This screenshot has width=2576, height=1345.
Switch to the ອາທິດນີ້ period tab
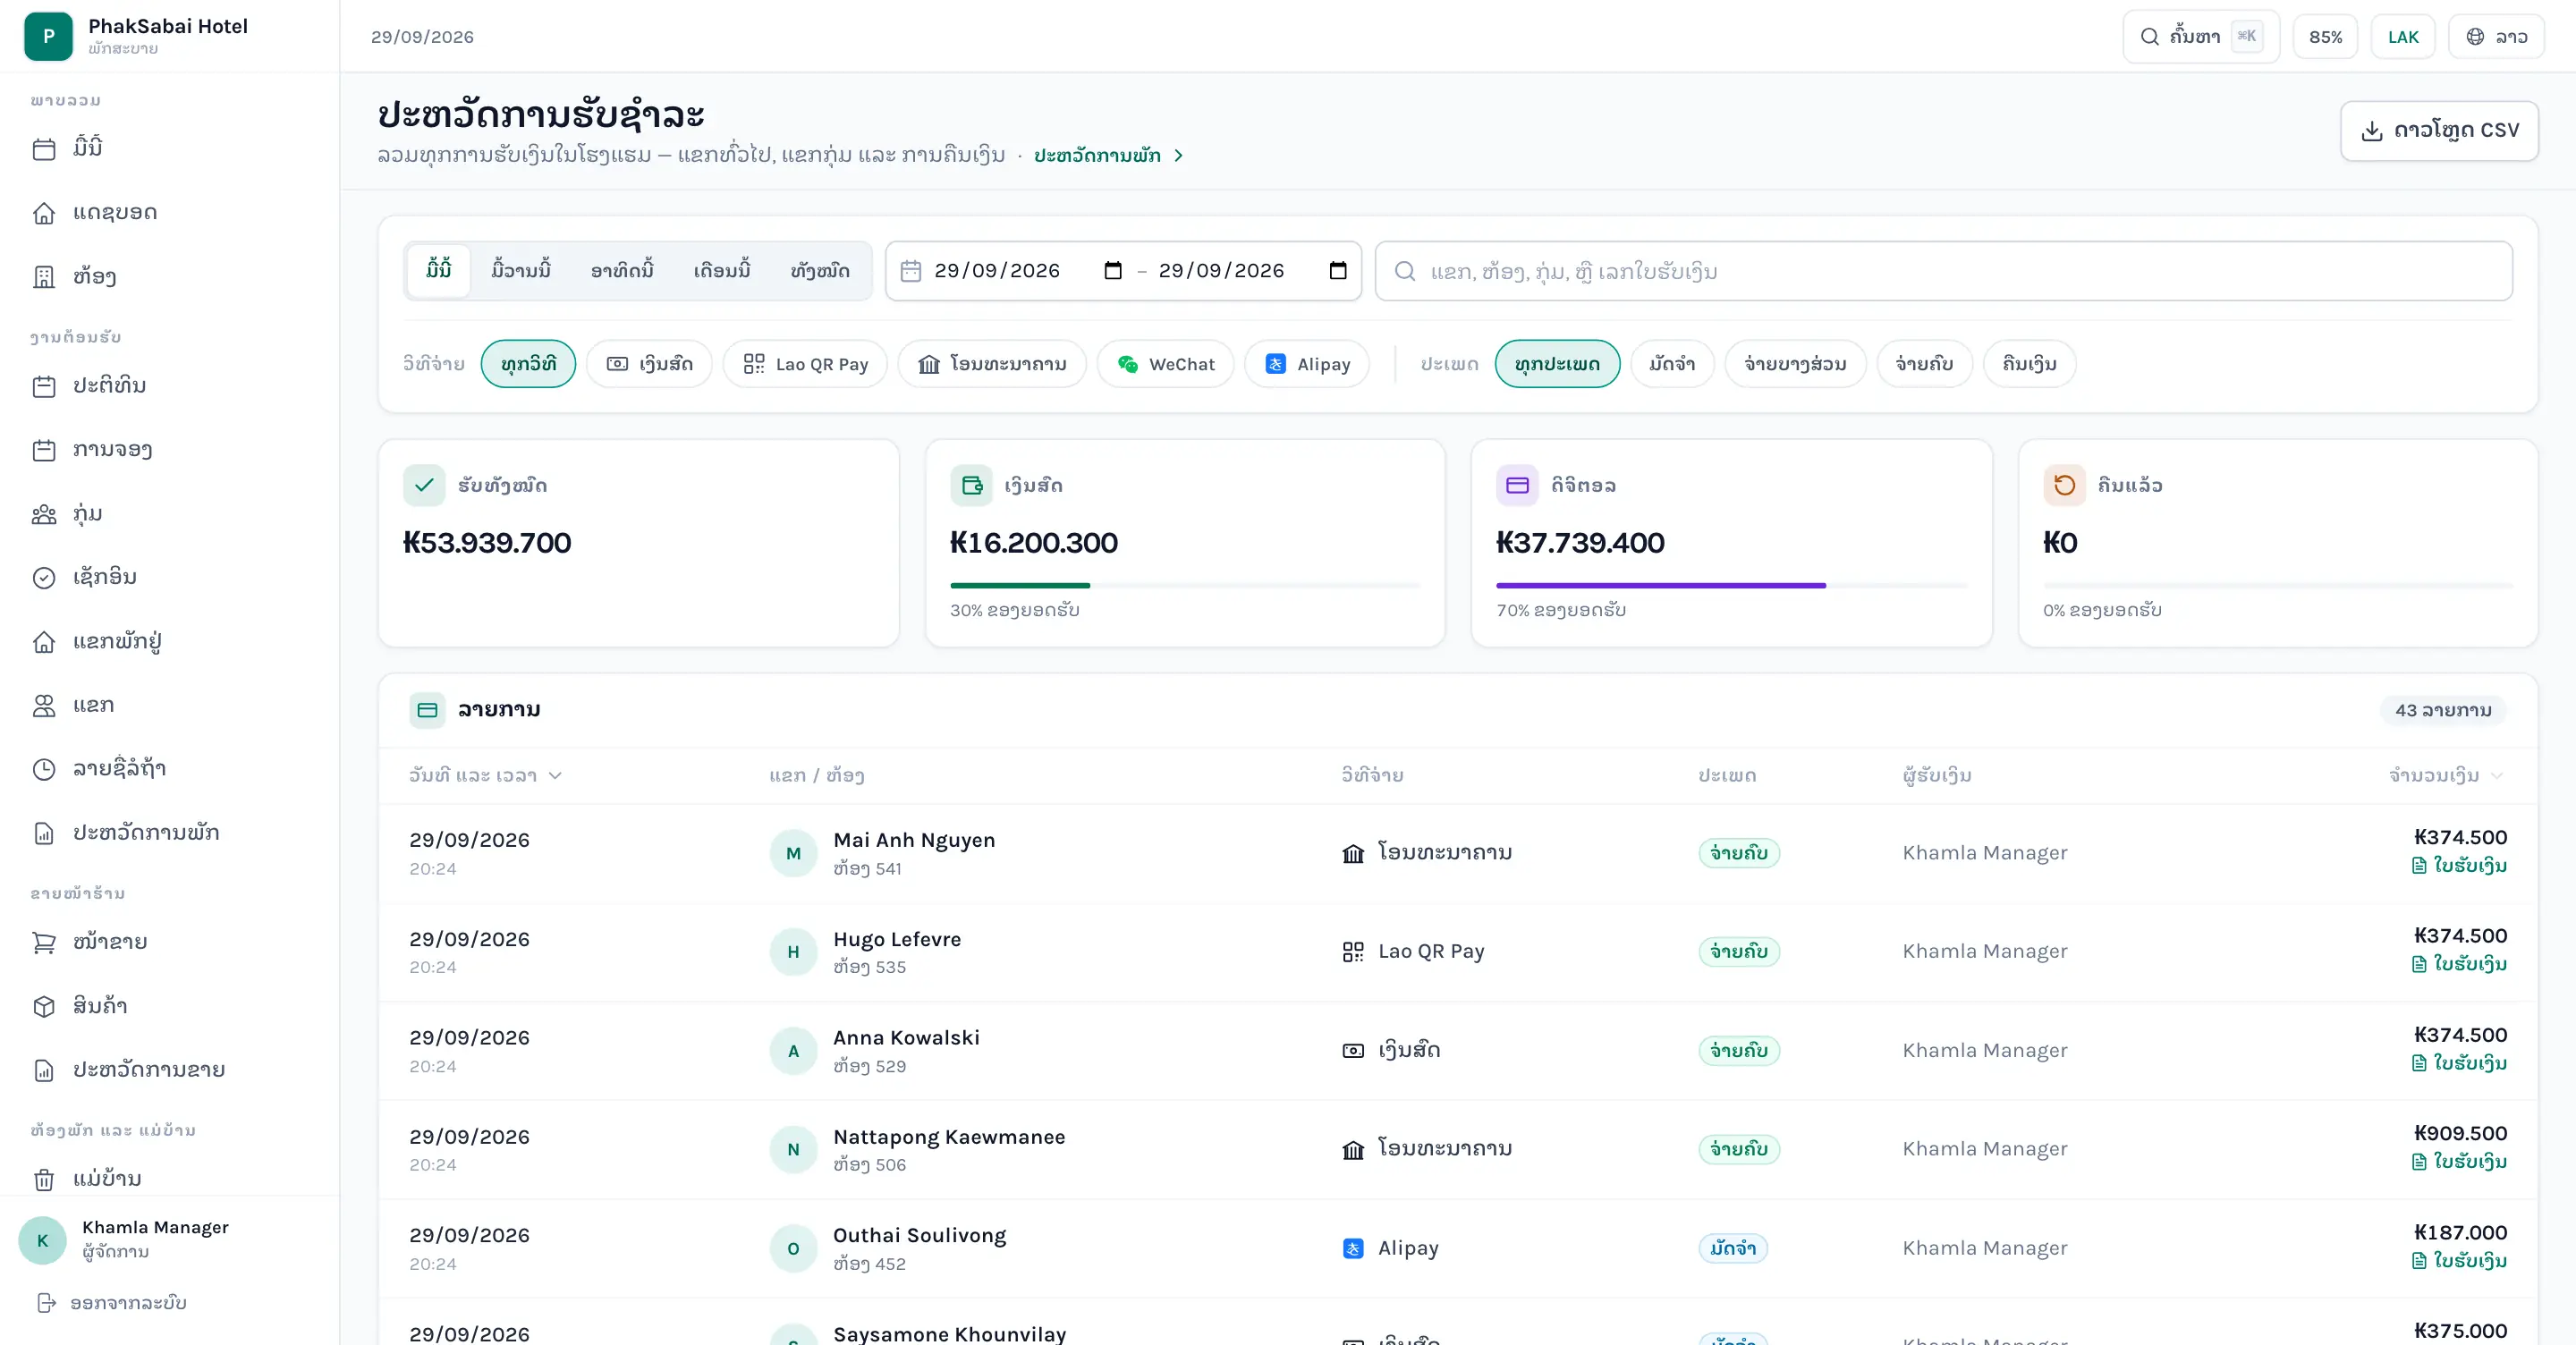tap(622, 271)
